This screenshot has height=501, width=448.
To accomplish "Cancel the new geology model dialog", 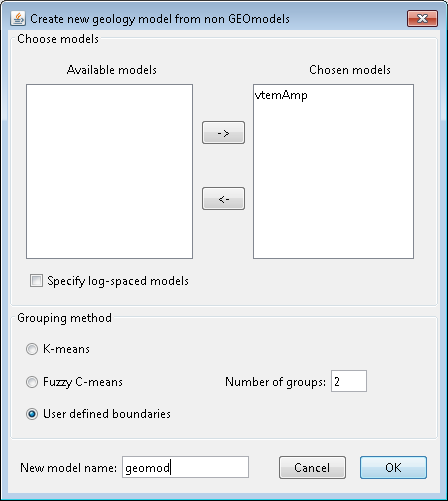I will tap(312, 467).
